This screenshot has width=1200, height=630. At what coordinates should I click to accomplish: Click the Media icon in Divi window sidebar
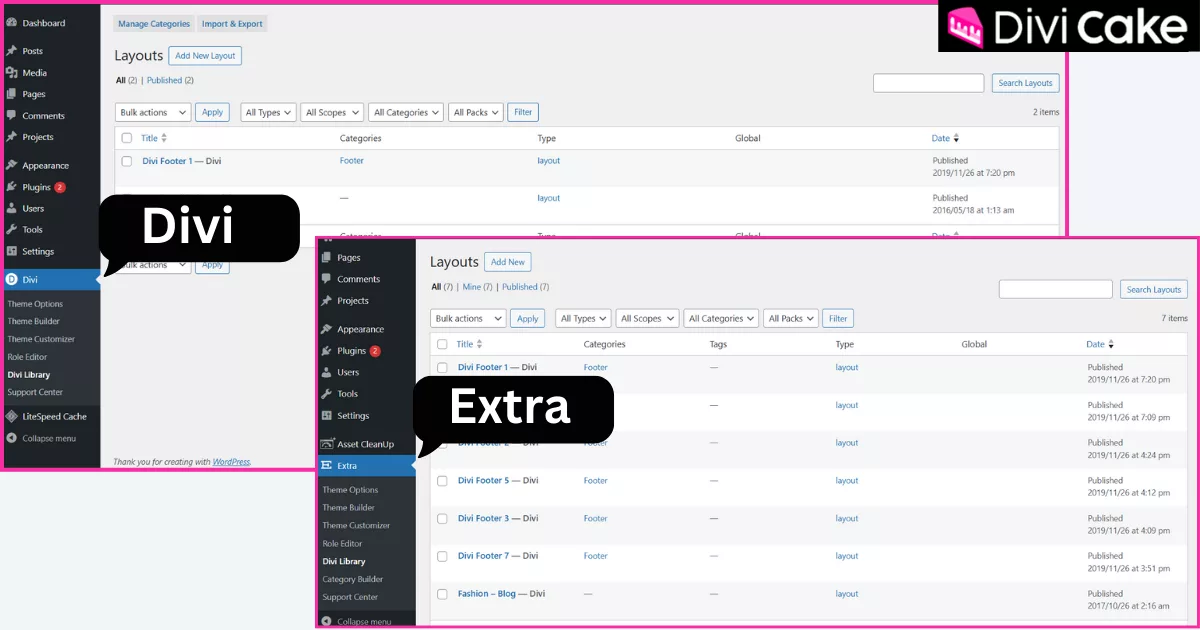pos(12,73)
